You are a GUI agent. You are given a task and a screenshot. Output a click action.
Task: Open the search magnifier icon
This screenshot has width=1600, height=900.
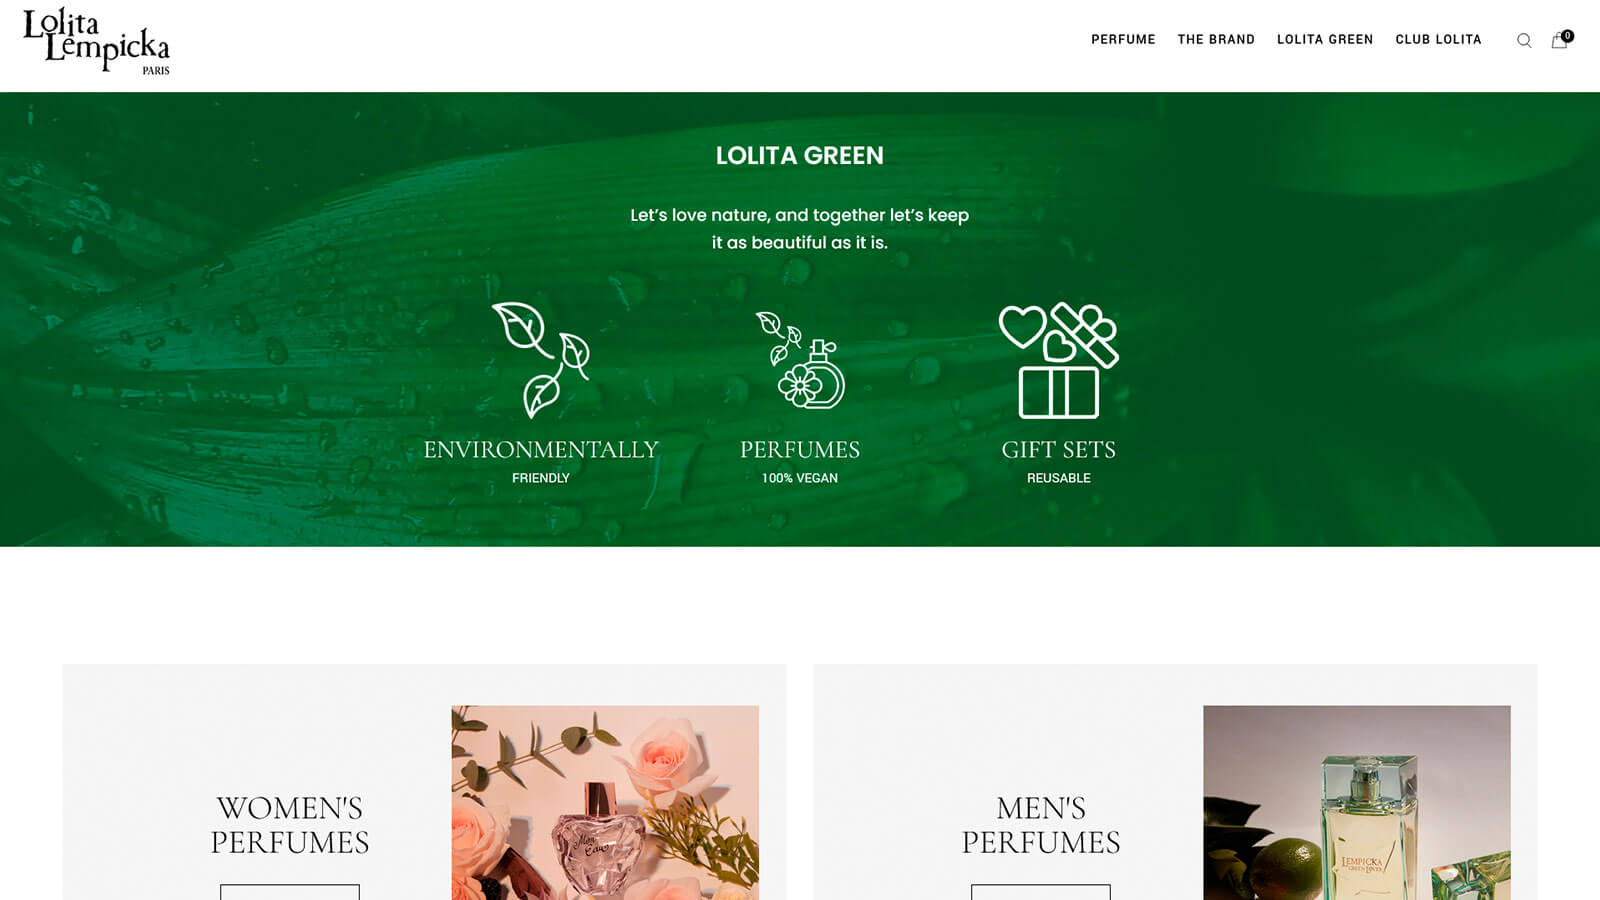1524,41
